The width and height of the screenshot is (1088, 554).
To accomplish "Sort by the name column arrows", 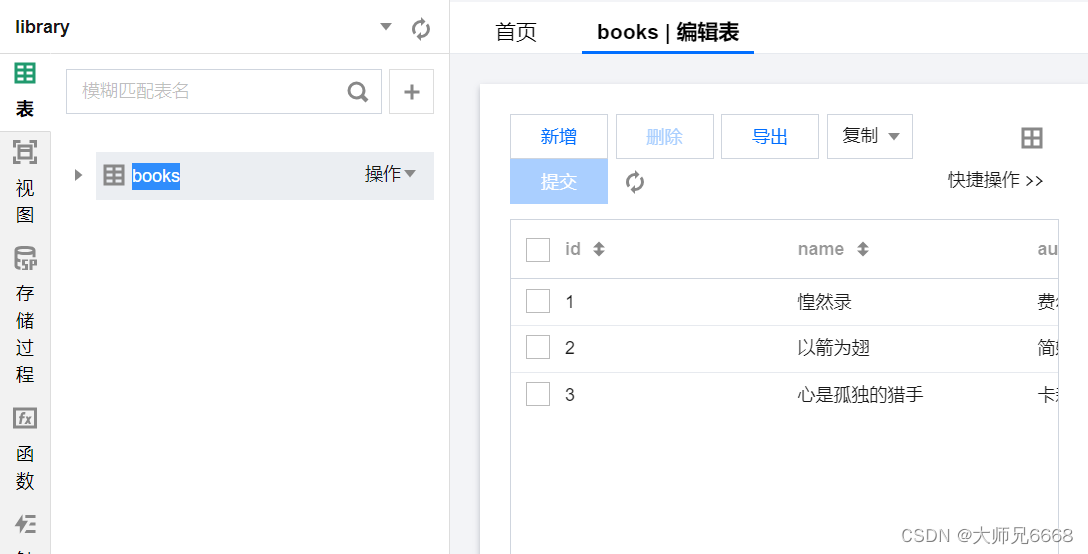I will 862,249.
